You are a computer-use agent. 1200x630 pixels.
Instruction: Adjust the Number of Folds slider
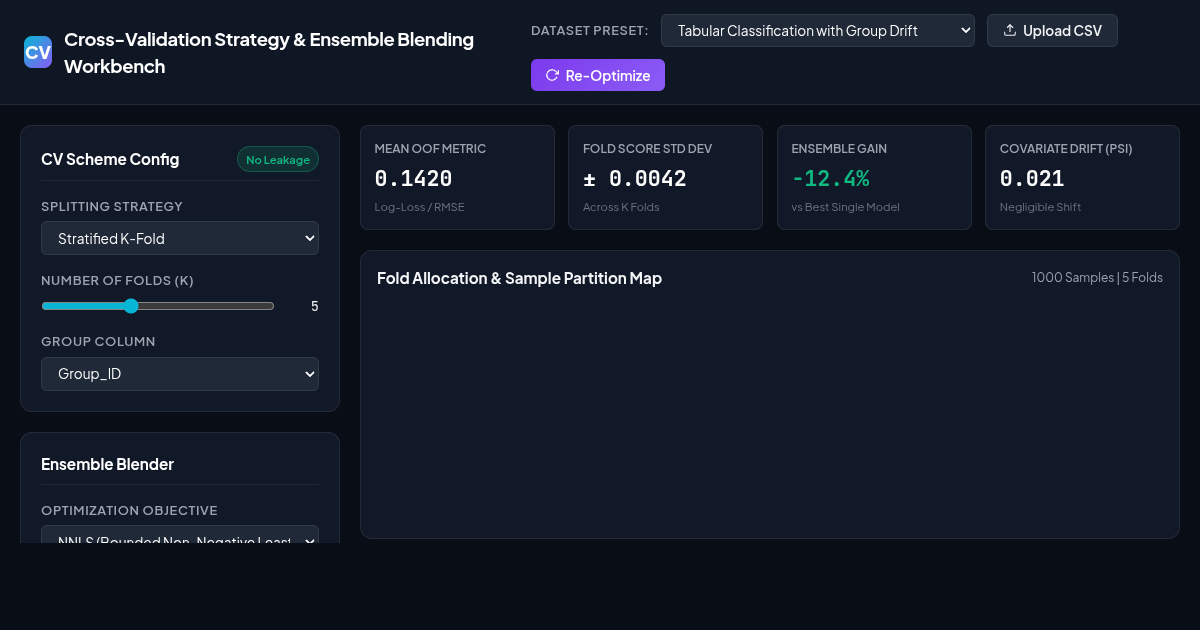(x=158, y=306)
